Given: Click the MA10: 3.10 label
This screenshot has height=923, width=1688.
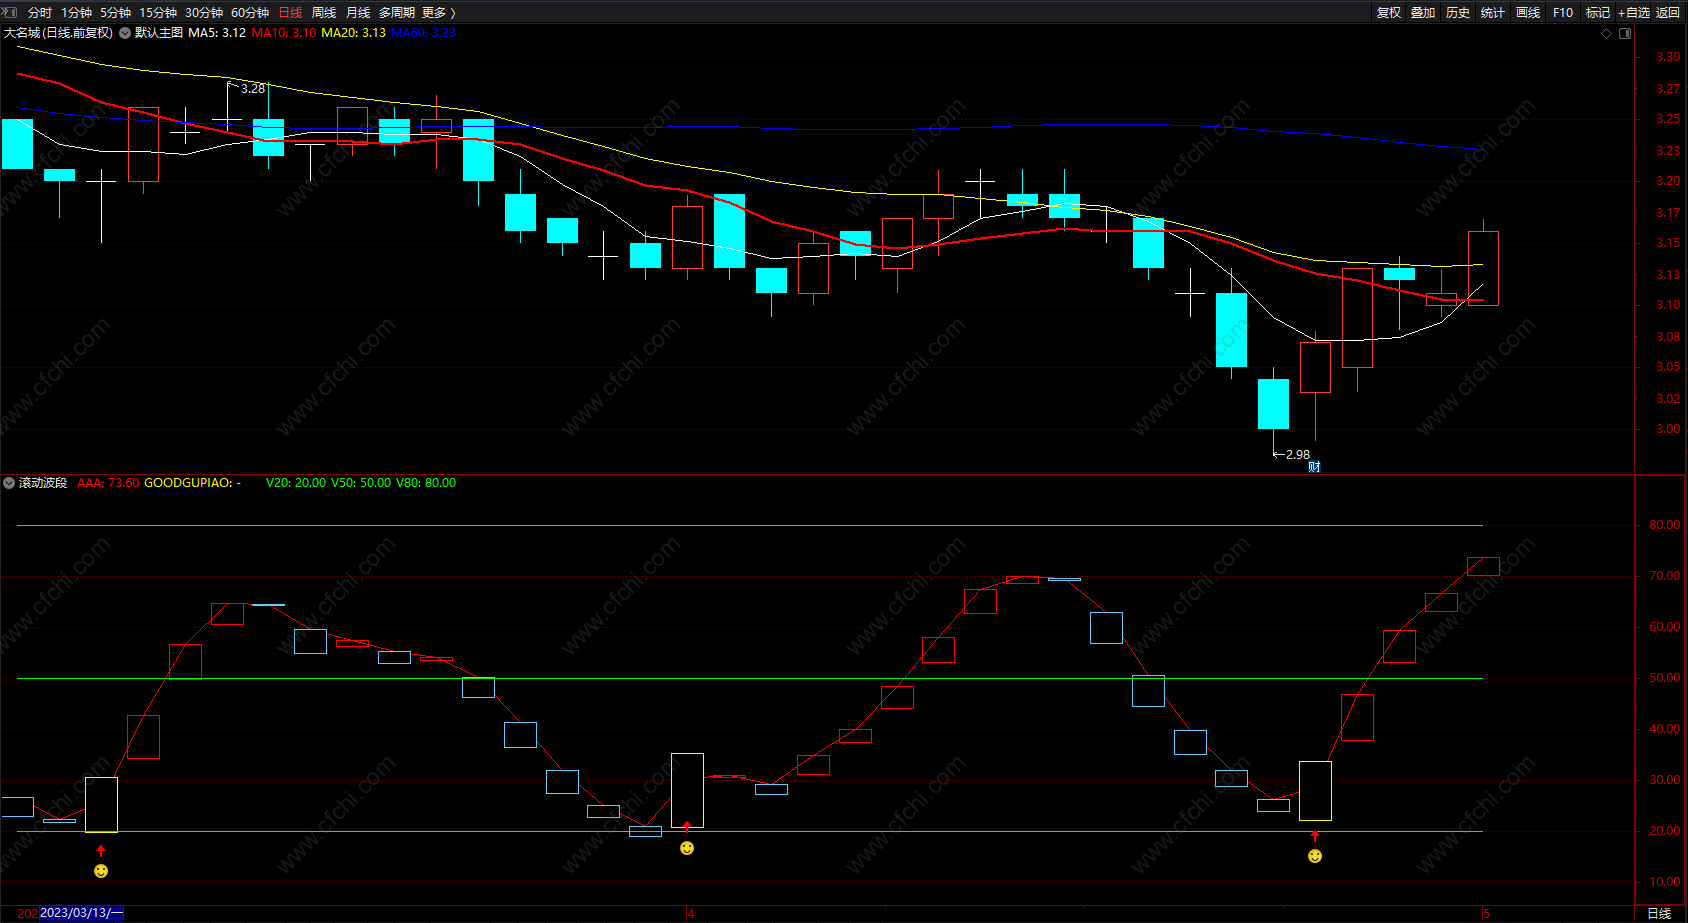Looking at the screenshot, I should [x=284, y=33].
